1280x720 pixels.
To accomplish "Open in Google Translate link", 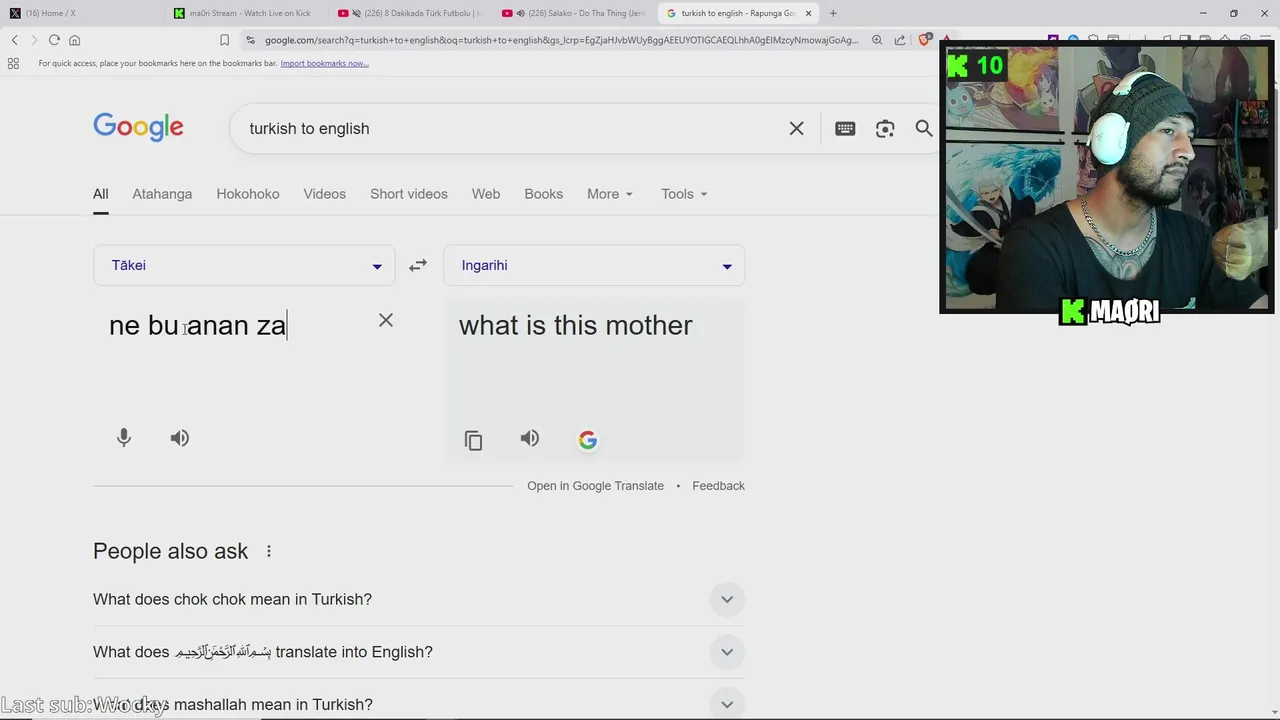I will pos(596,486).
